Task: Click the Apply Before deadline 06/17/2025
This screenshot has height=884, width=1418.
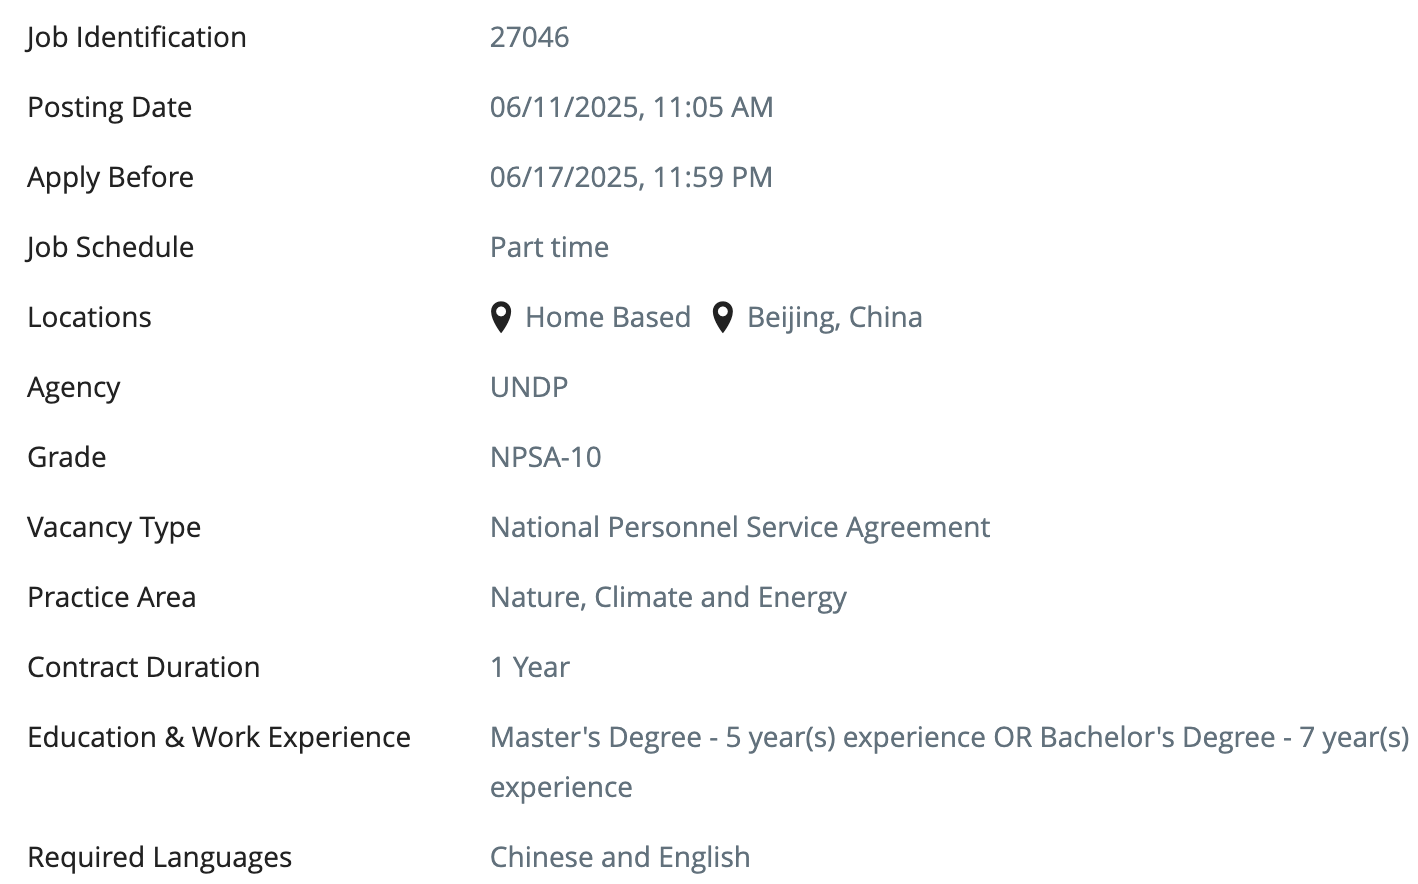Action: click(631, 177)
